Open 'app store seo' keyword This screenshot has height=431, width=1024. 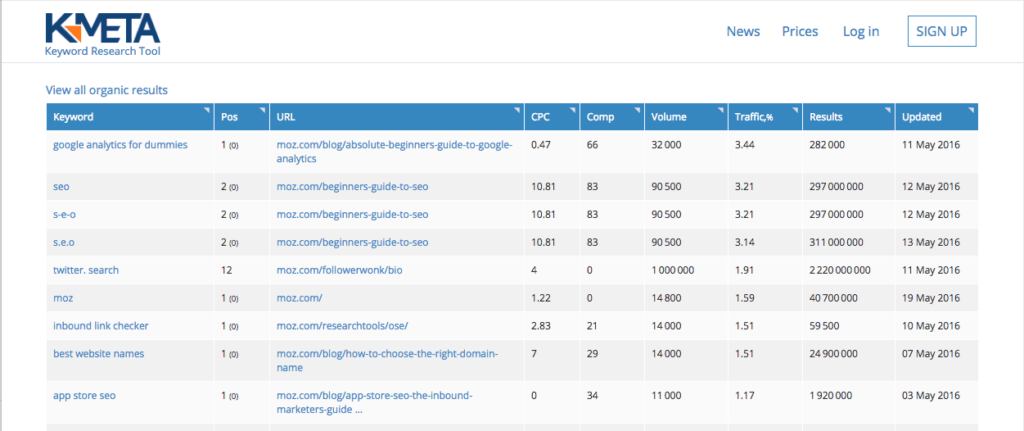point(84,396)
